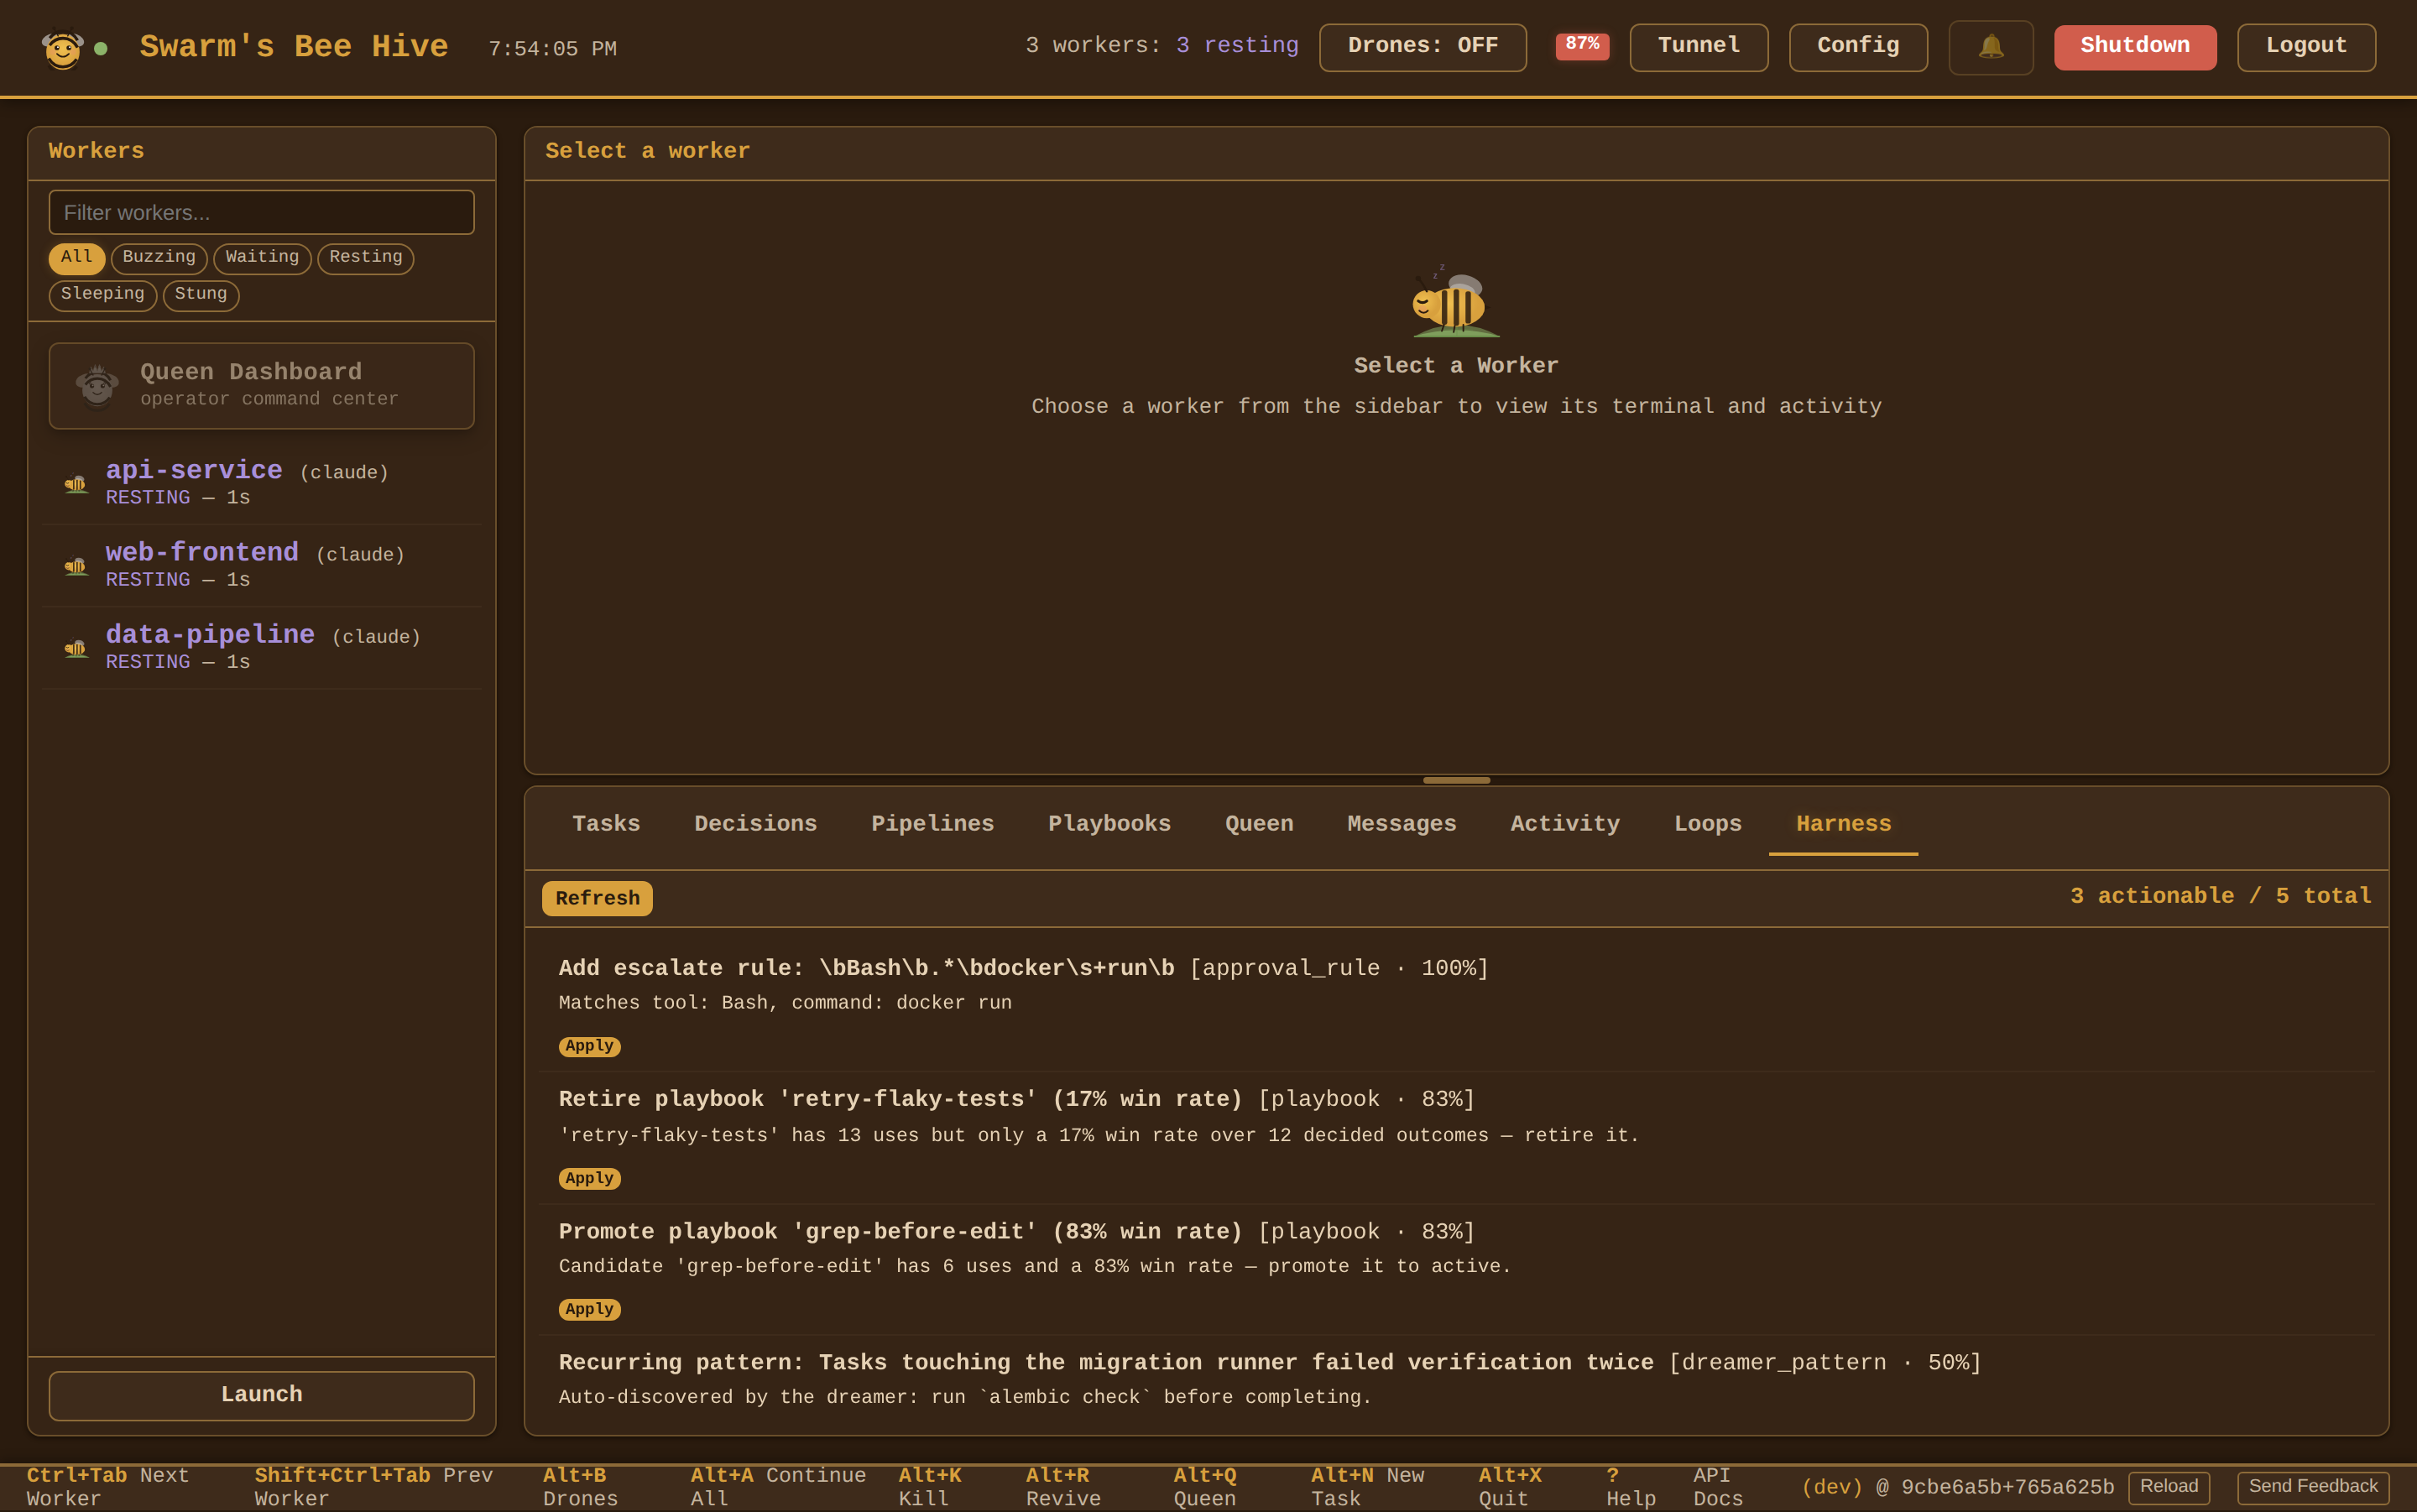Click Refresh in the Harness panel
The height and width of the screenshot is (1512, 2417).
click(597, 898)
